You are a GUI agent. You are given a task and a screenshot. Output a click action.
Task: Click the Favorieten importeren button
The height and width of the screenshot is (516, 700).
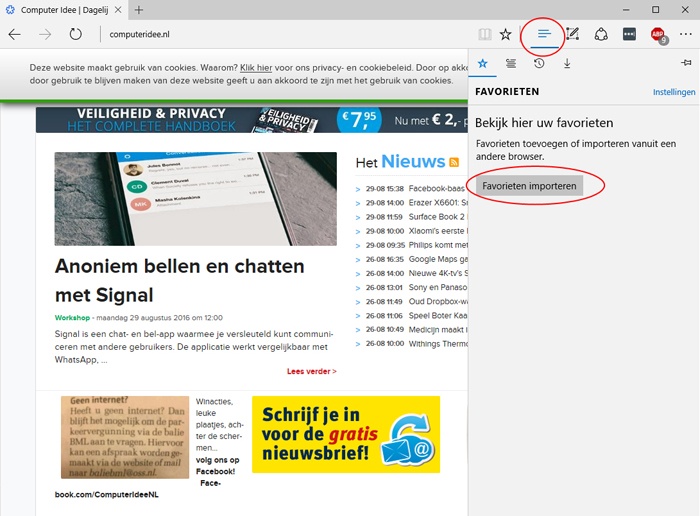[529, 186]
